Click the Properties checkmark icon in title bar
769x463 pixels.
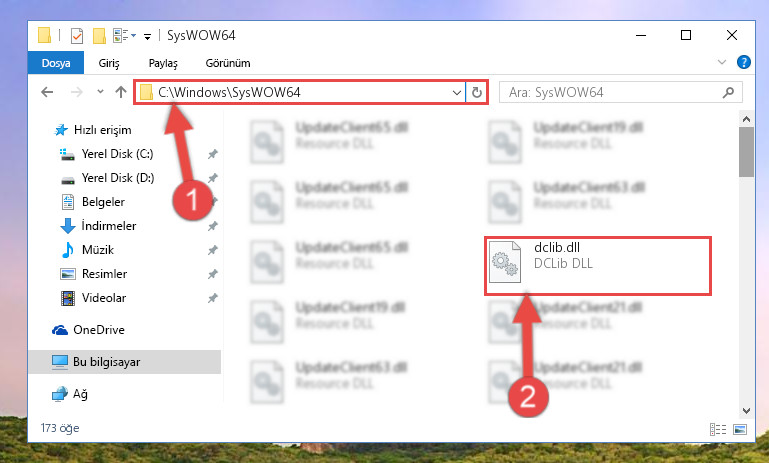[x=77, y=36]
